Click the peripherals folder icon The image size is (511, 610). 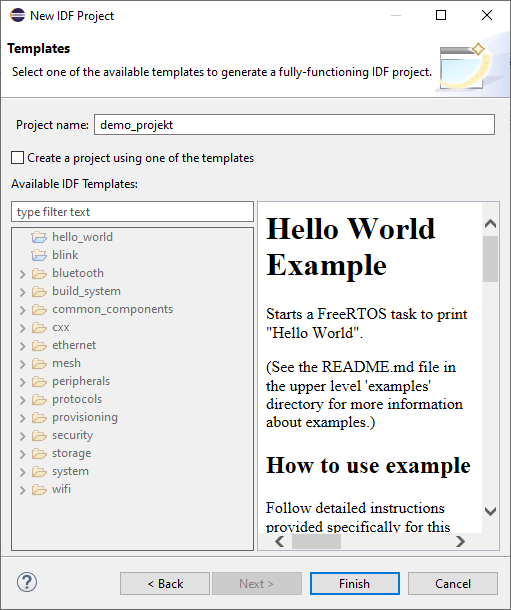point(39,381)
